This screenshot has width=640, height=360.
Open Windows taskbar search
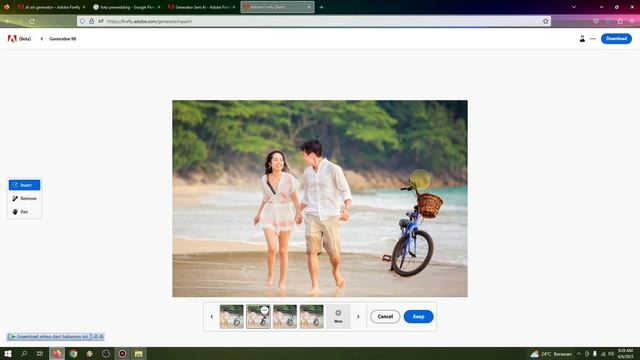[24, 353]
